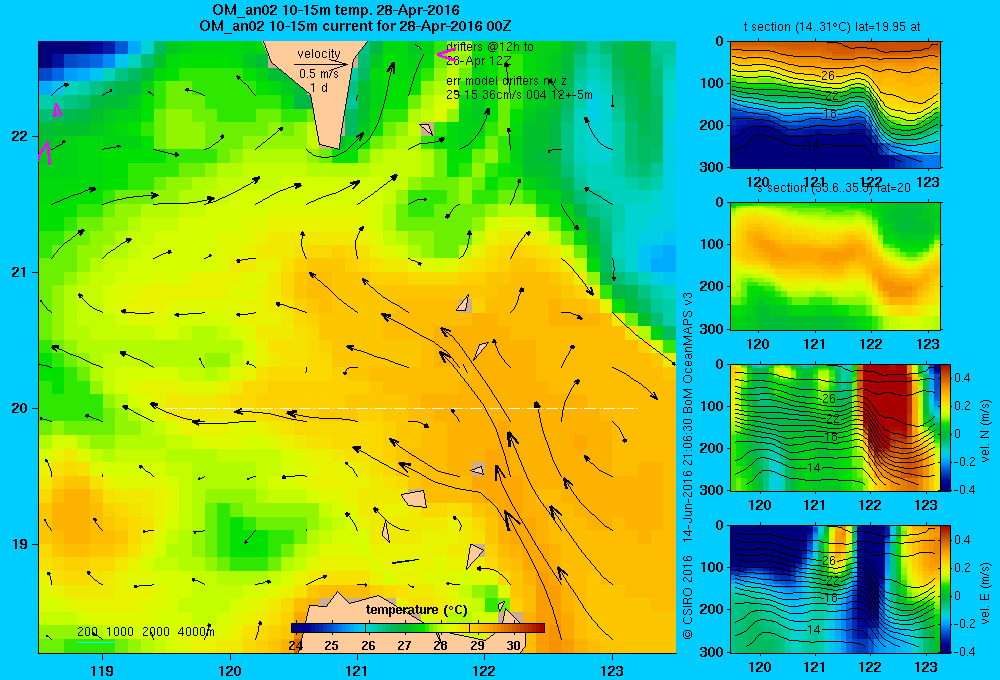
Task: Open the temperature section plot thumbnail
Action: [835, 105]
